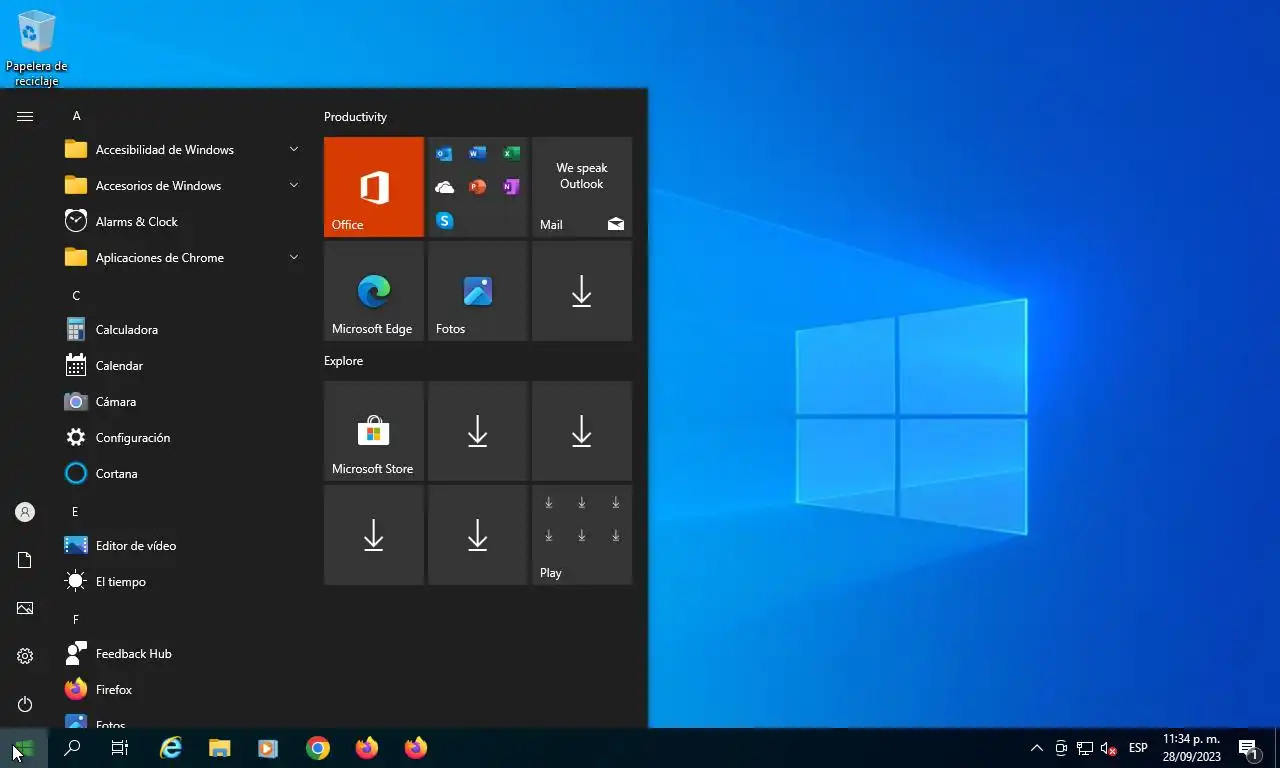The image size is (1280, 768).
Task: Select Papelera de reciclaje desktop icon
Action: tap(37, 48)
